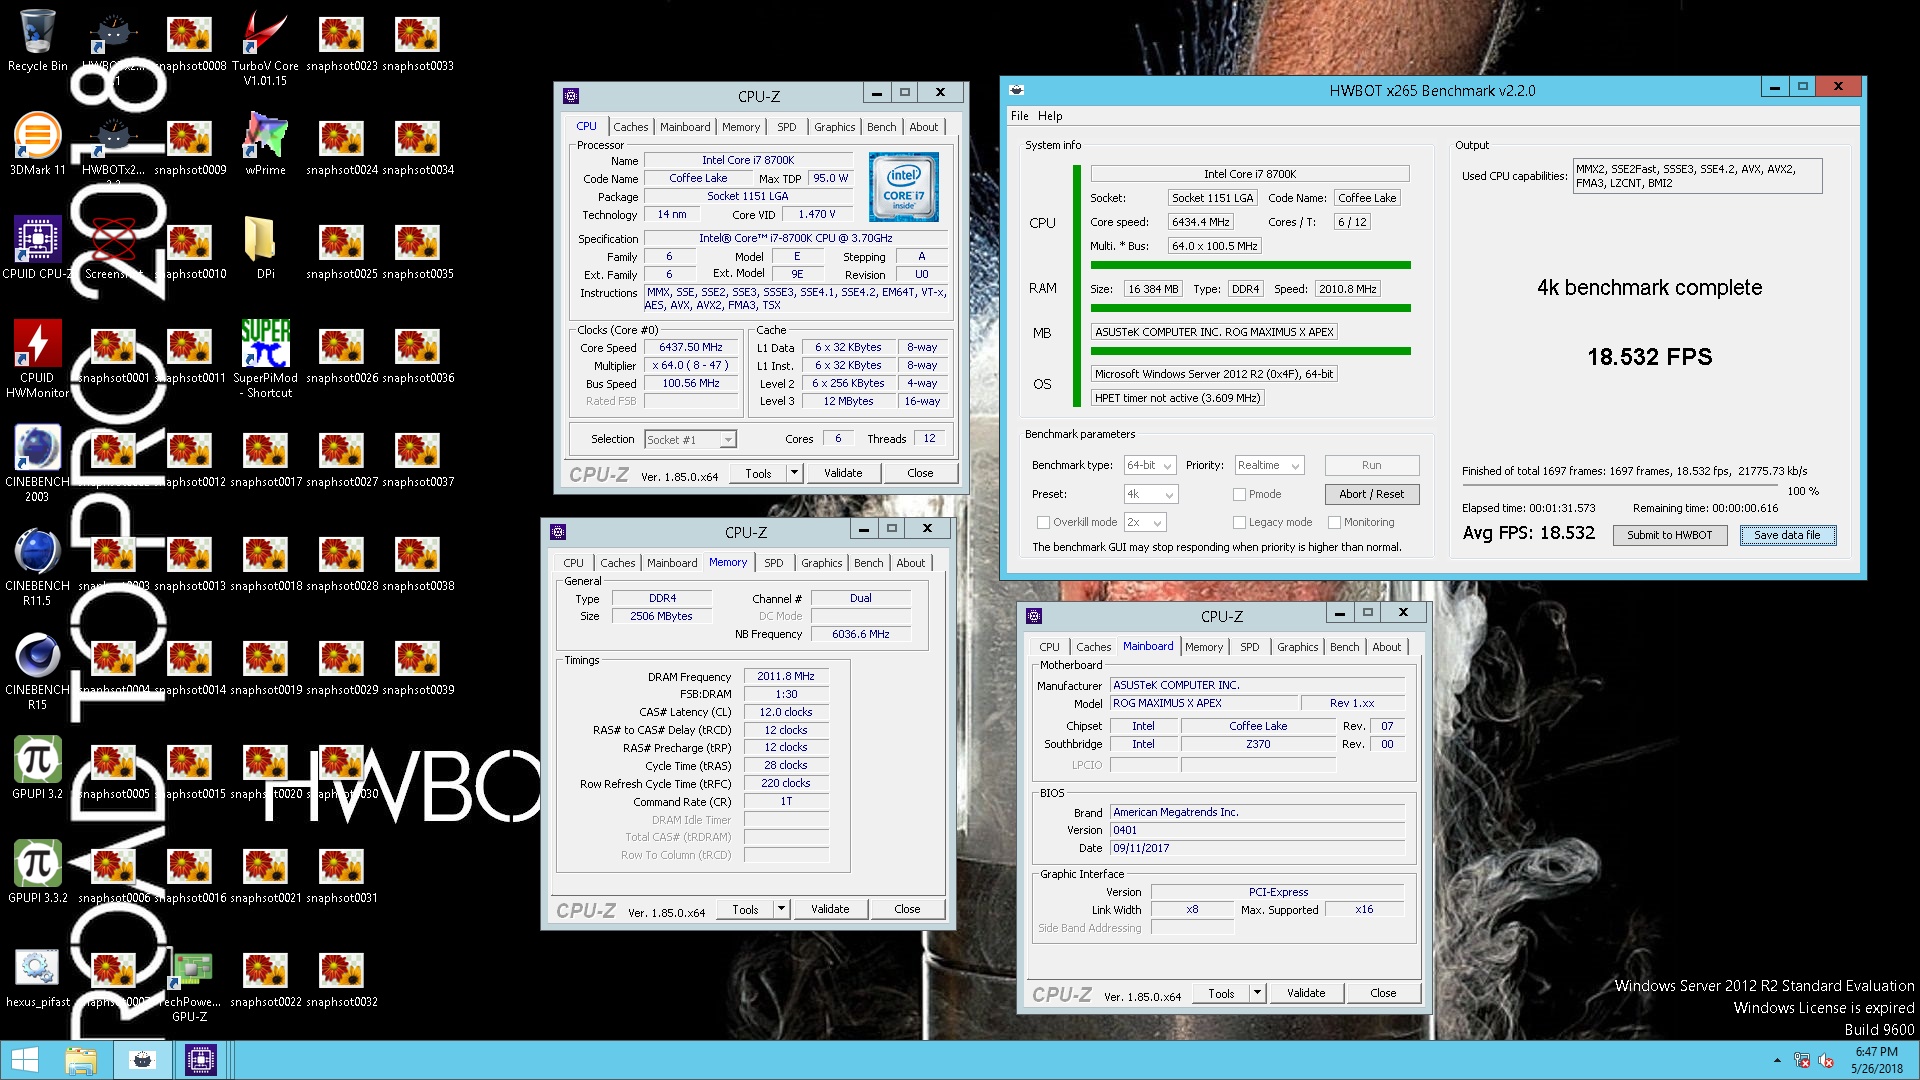Open File Explorer from taskbar
The height and width of the screenshot is (1080, 1920).
(81, 1060)
